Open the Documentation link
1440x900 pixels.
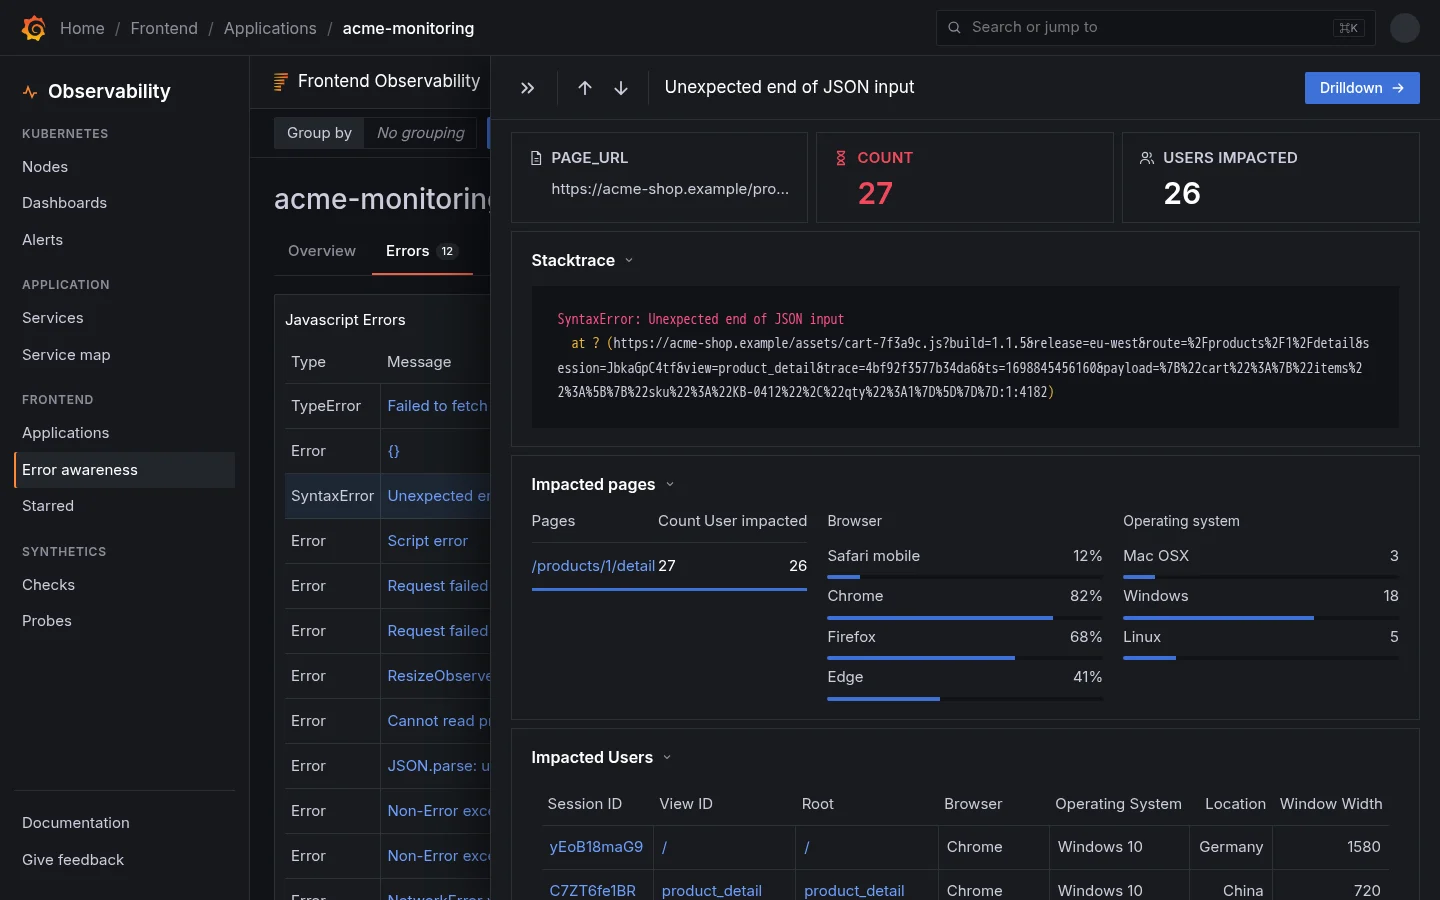[76, 823]
